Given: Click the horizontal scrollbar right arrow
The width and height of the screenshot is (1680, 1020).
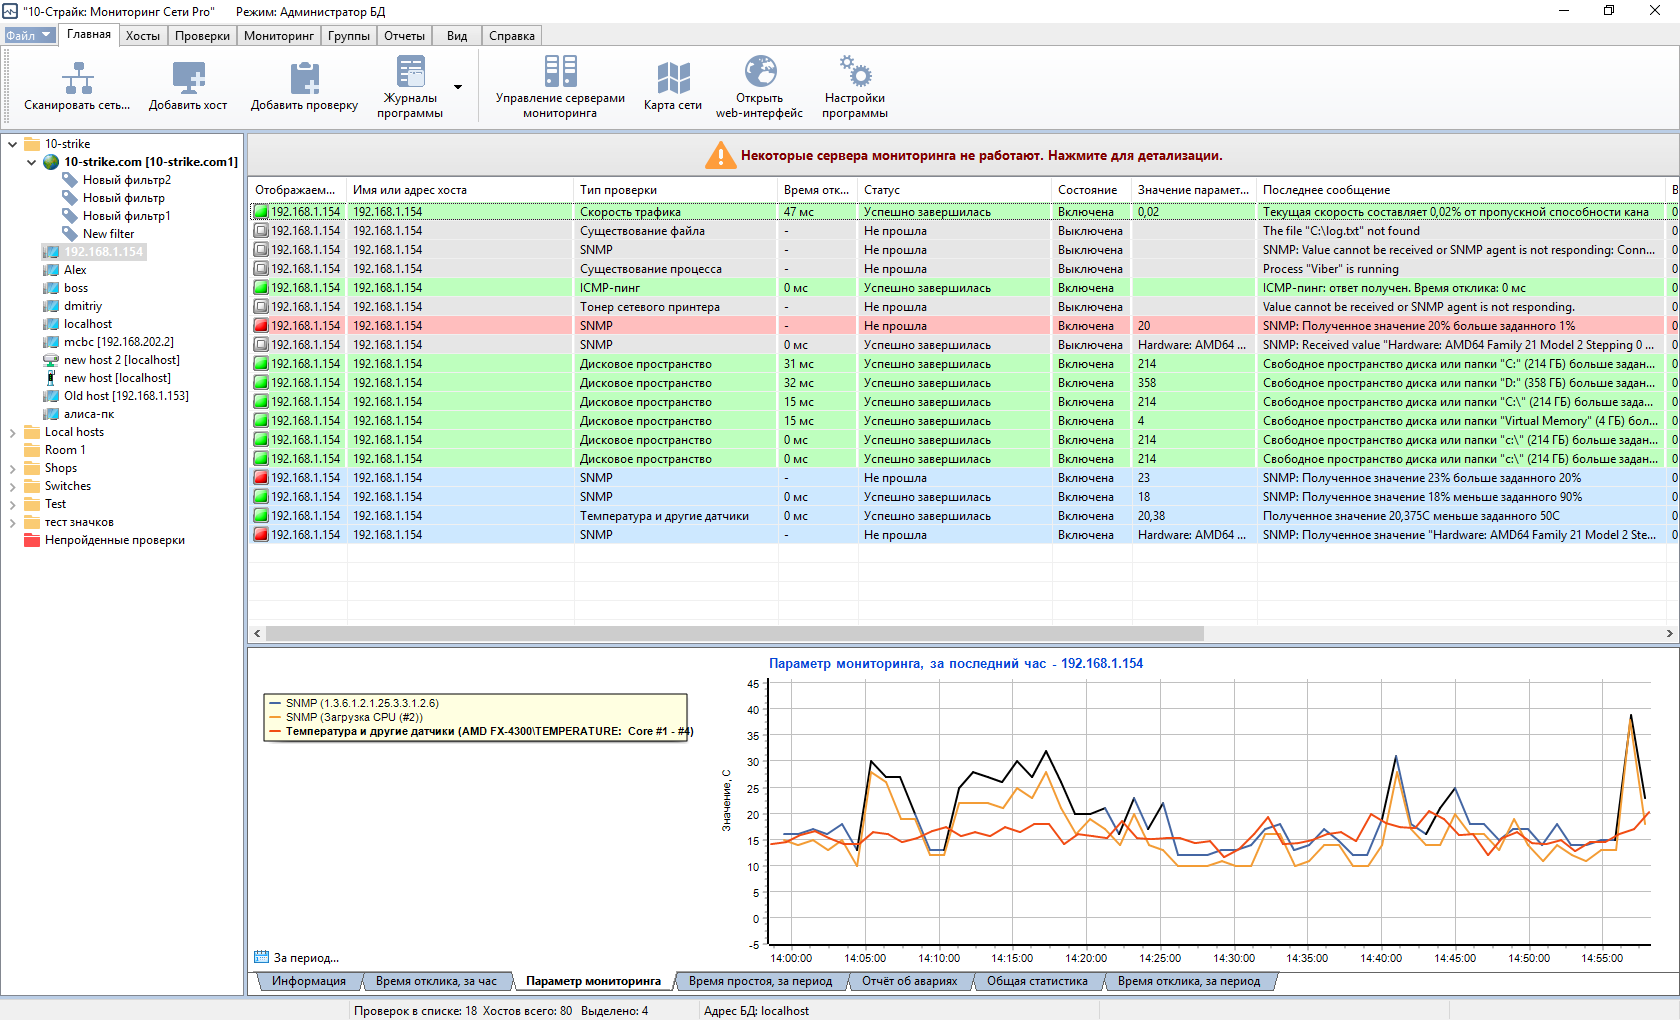Looking at the screenshot, I should click(1669, 633).
